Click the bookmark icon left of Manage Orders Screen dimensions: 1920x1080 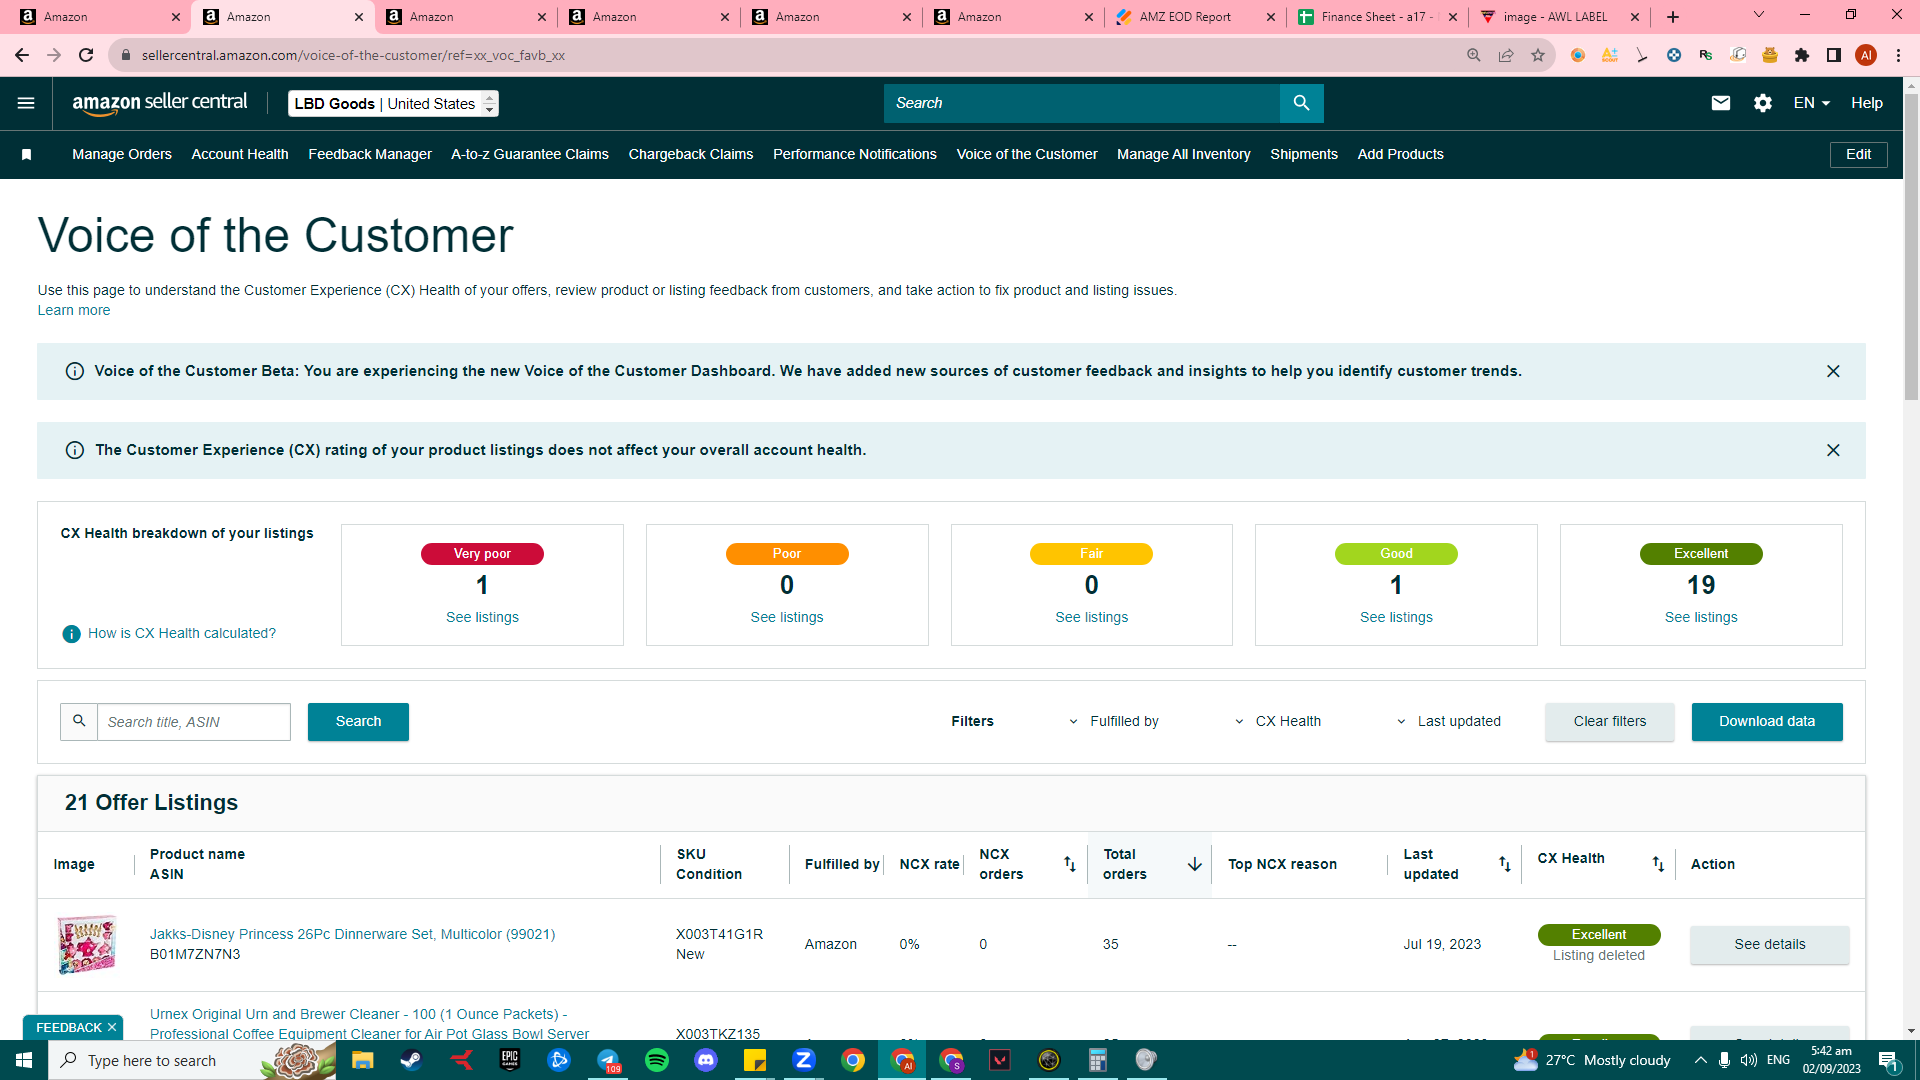pyautogui.click(x=27, y=154)
